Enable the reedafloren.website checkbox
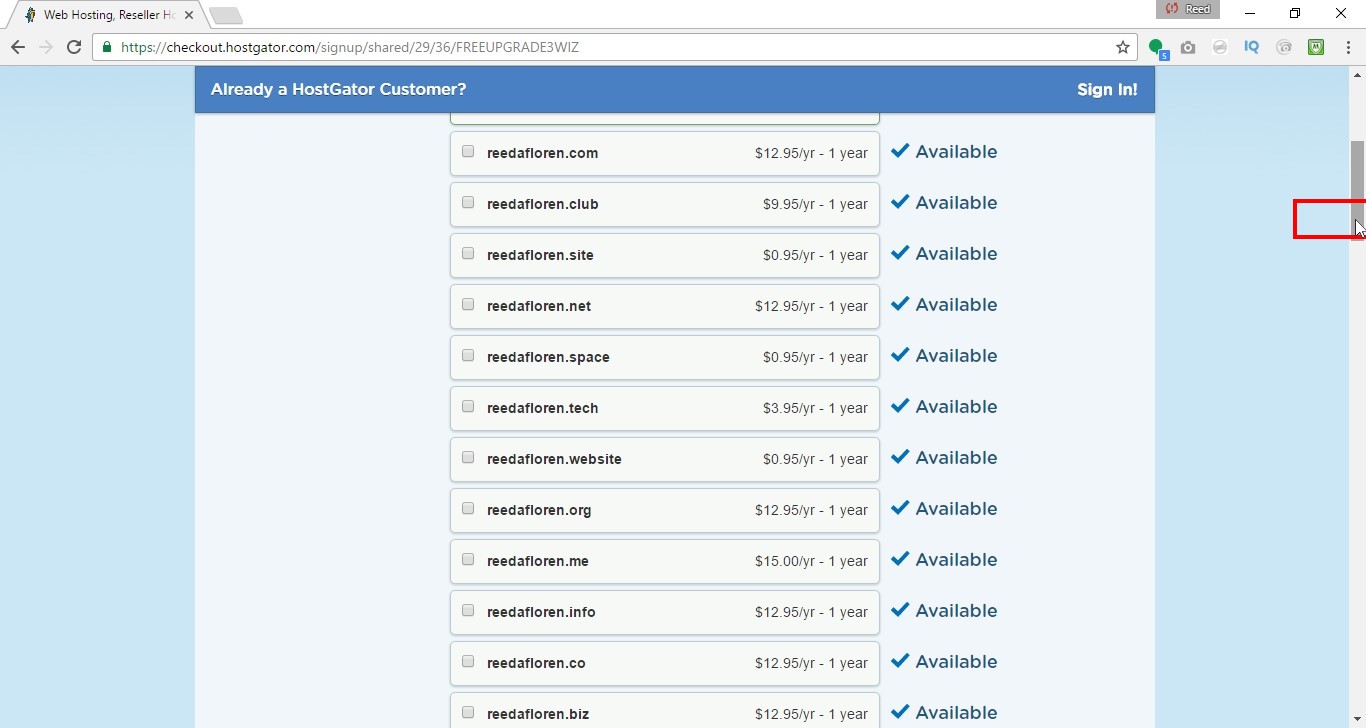Screen dimensions: 1366x728 pyautogui.click(x=468, y=458)
